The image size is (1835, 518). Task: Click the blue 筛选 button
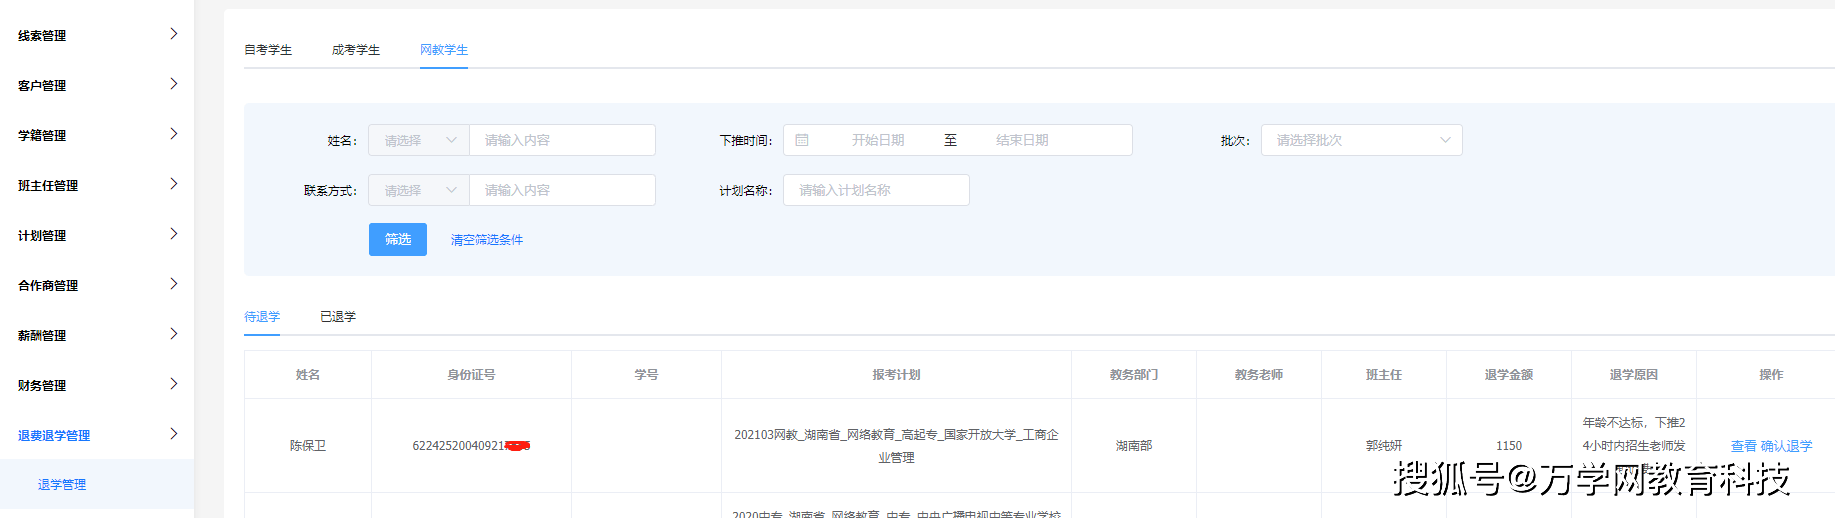[398, 240]
